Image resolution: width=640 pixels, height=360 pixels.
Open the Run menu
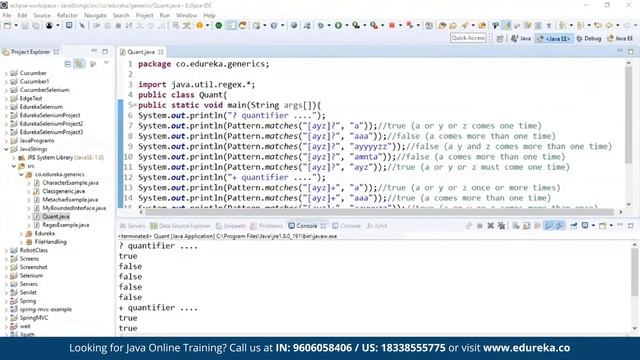click(x=164, y=15)
